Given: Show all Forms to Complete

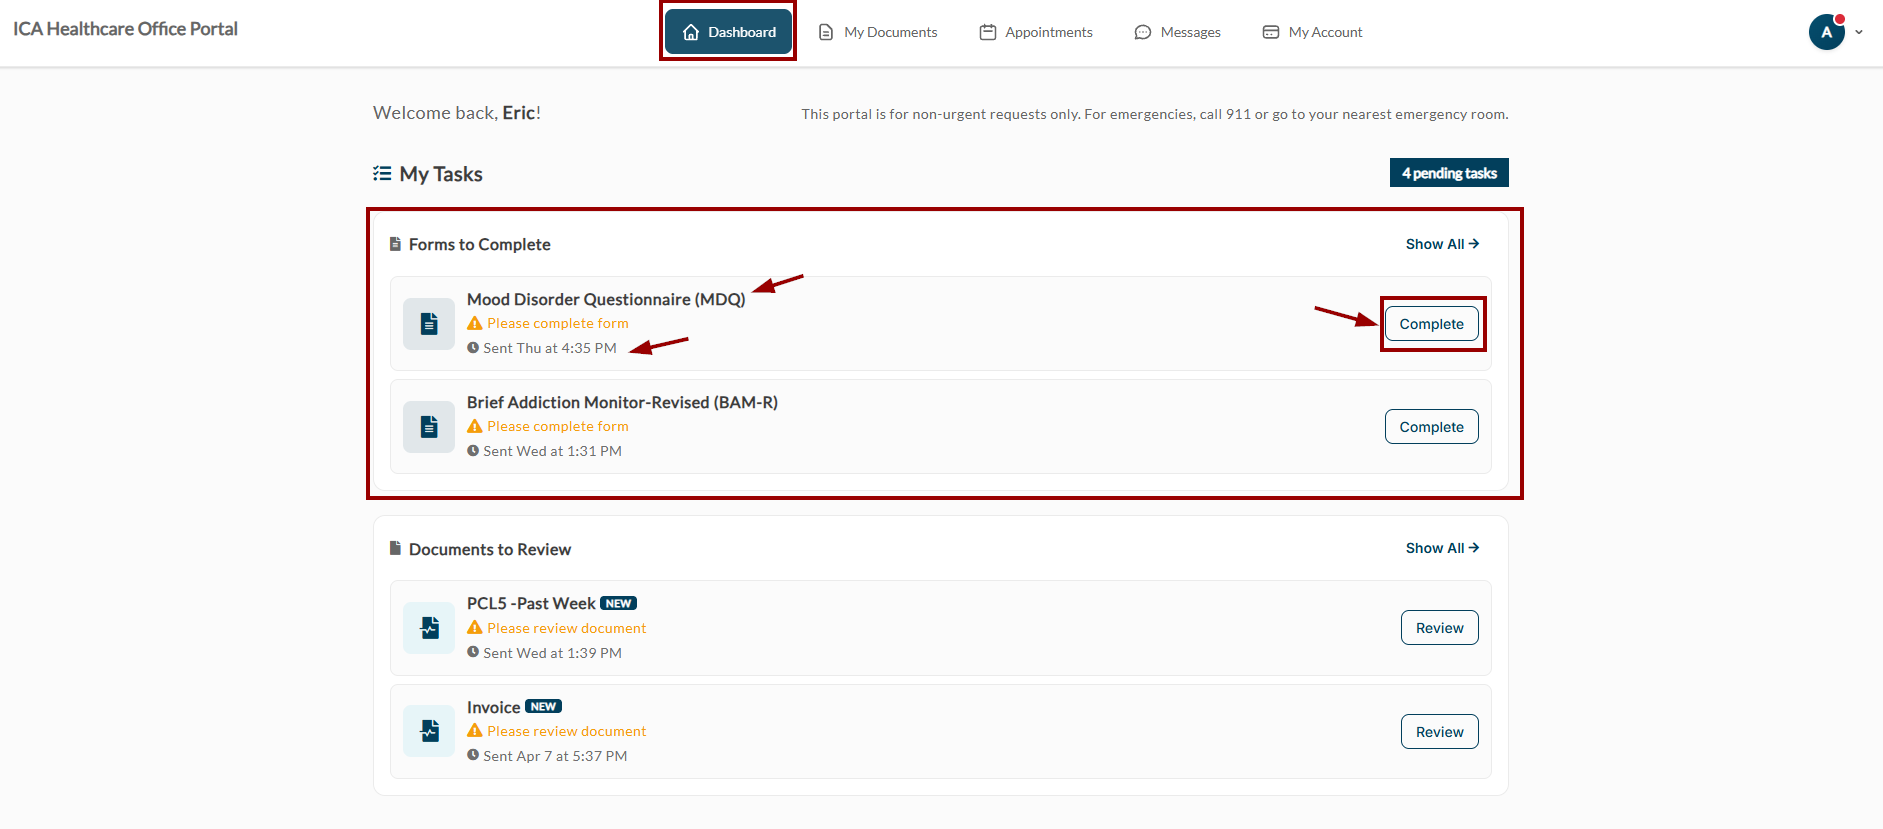Looking at the screenshot, I should coord(1442,244).
